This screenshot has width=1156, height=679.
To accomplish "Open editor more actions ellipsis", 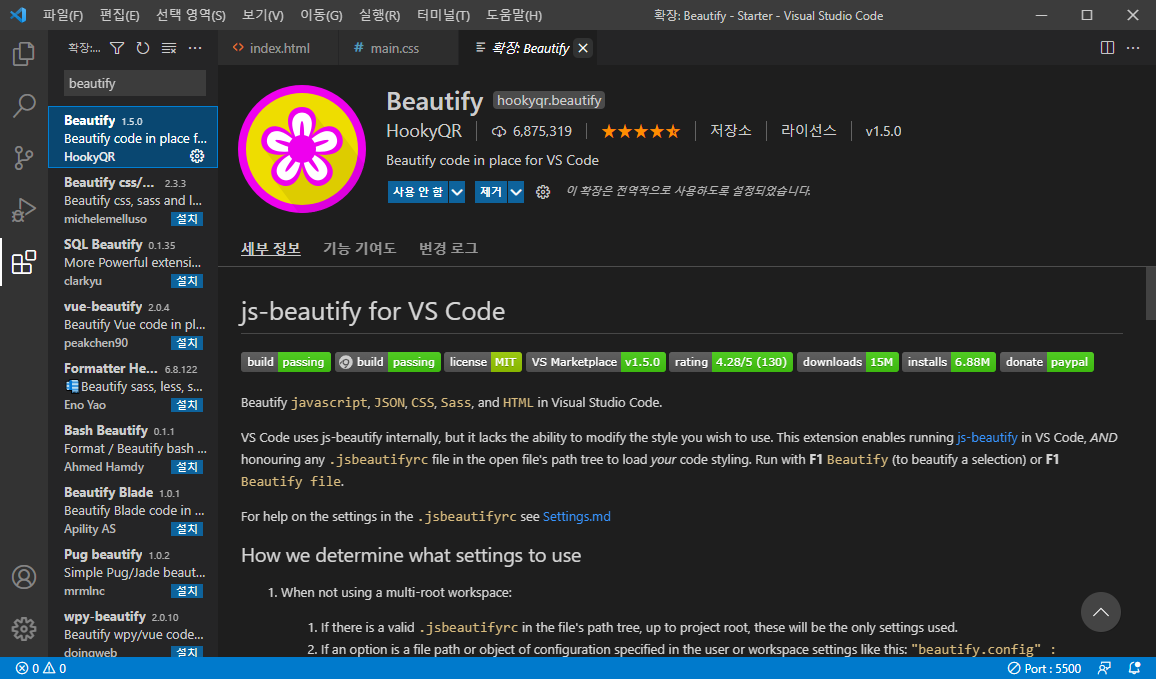I will click(x=1133, y=48).
